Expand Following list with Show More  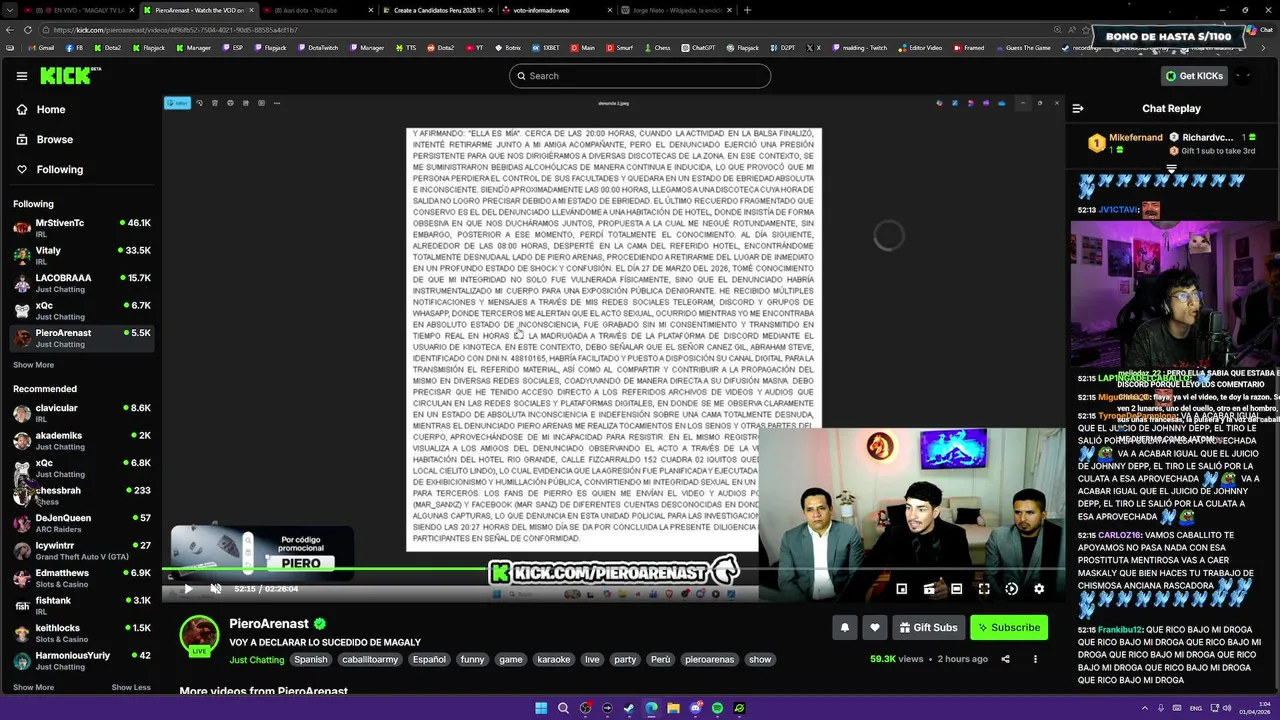click(33, 365)
